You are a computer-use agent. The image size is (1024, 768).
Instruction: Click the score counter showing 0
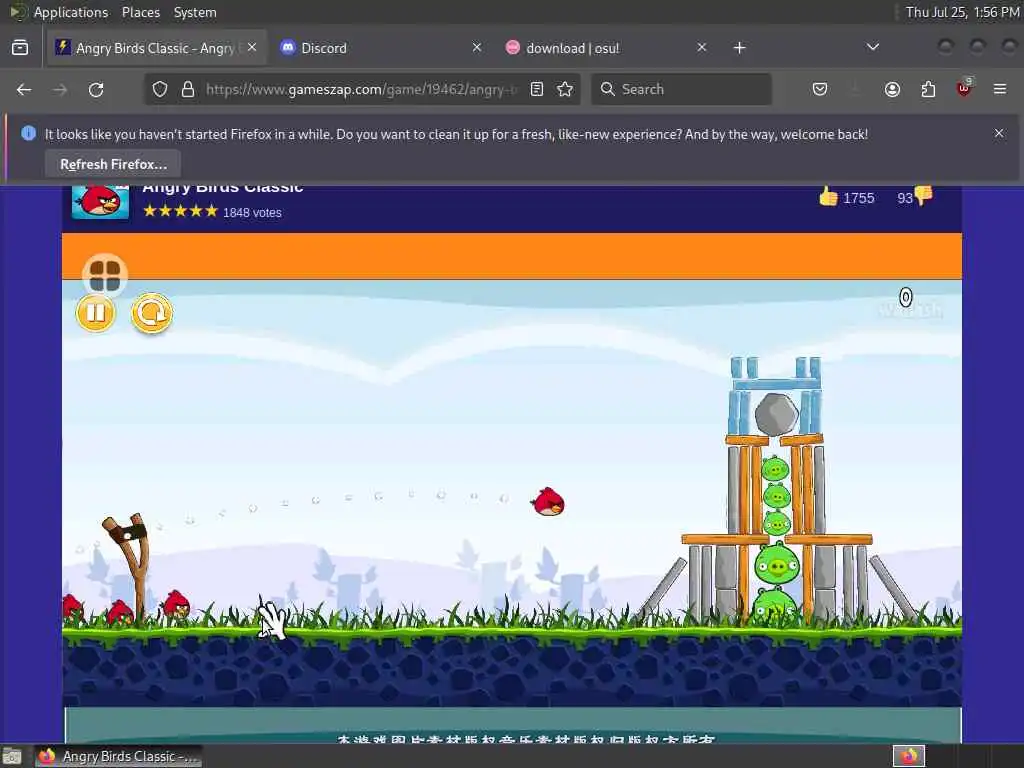(905, 297)
